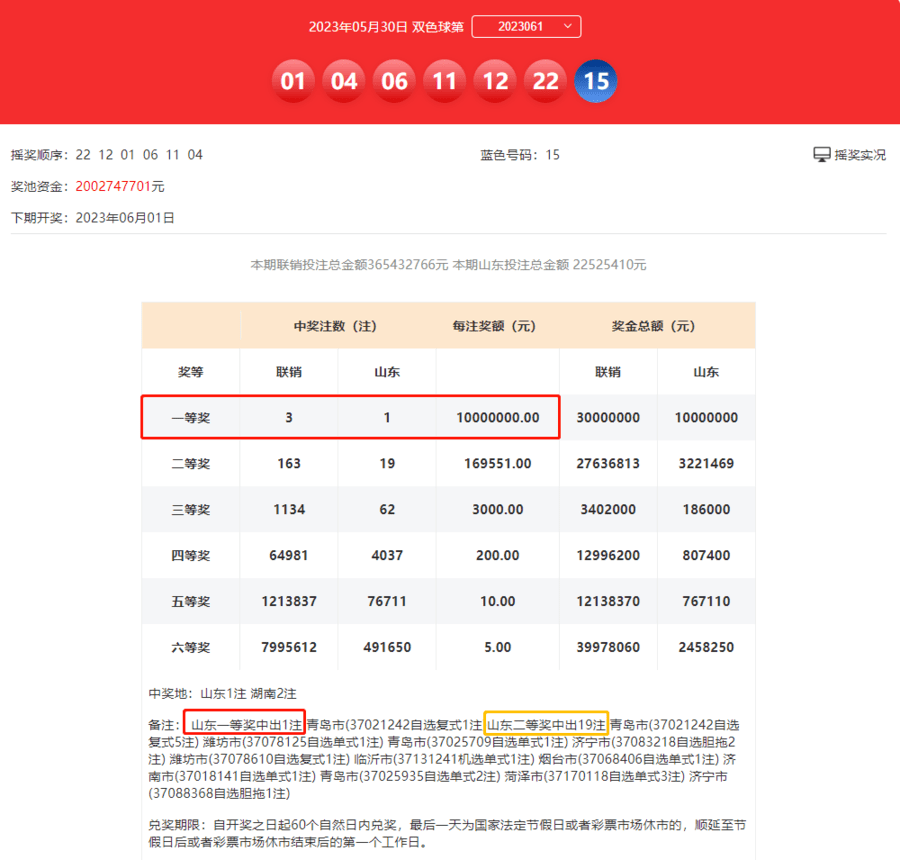Open the 2023061 draw period dropdown
900x860 pixels.
526,26
